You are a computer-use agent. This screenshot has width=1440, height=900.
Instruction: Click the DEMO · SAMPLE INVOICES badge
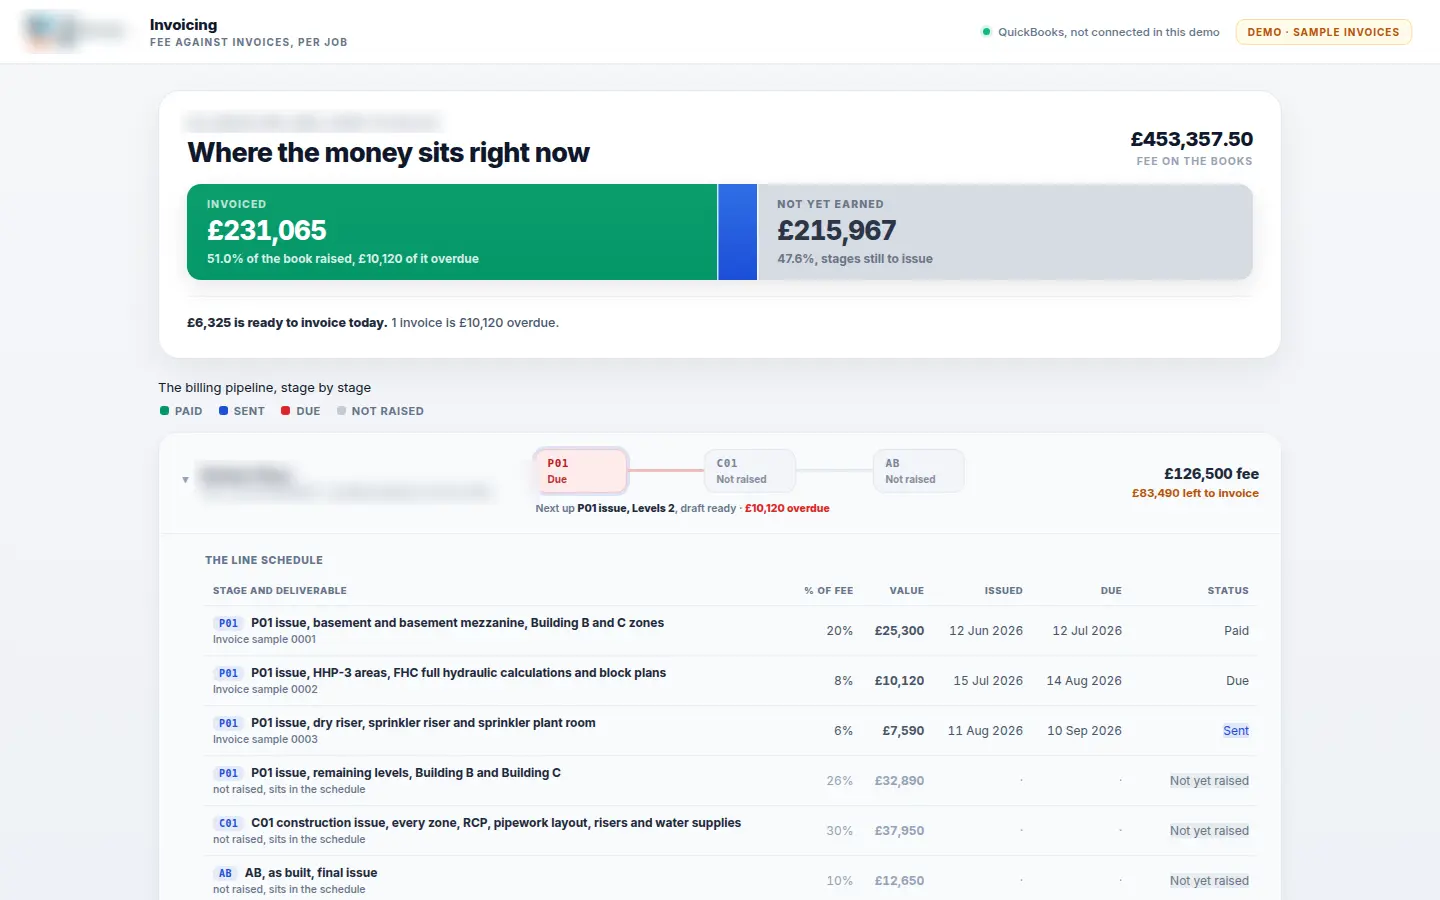tap(1323, 32)
